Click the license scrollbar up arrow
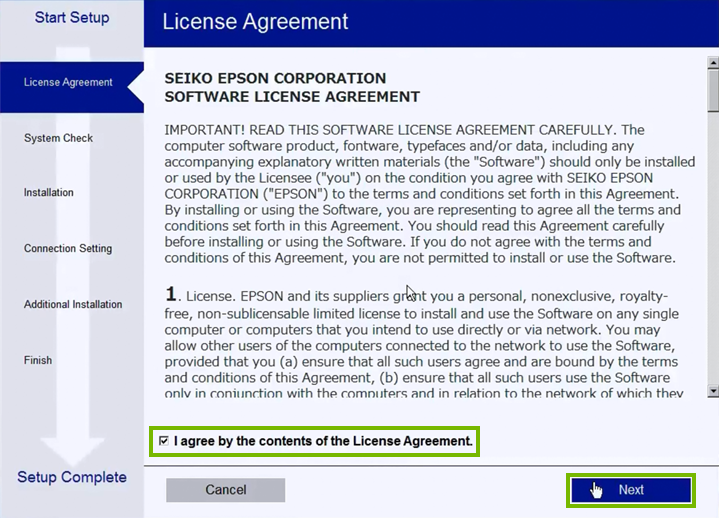This screenshot has width=719, height=518. pos(713,62)
